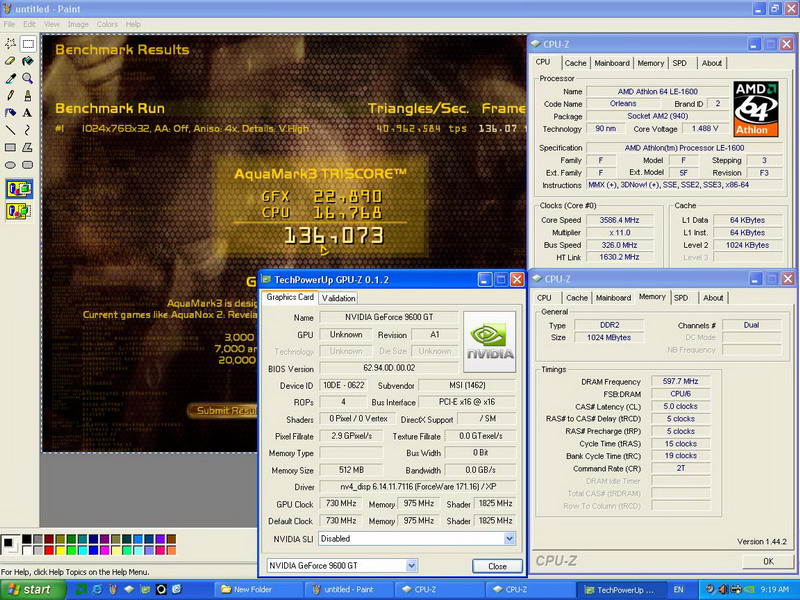Choose the Ellipse shape tool
The image size is (800, 600).
10,165
